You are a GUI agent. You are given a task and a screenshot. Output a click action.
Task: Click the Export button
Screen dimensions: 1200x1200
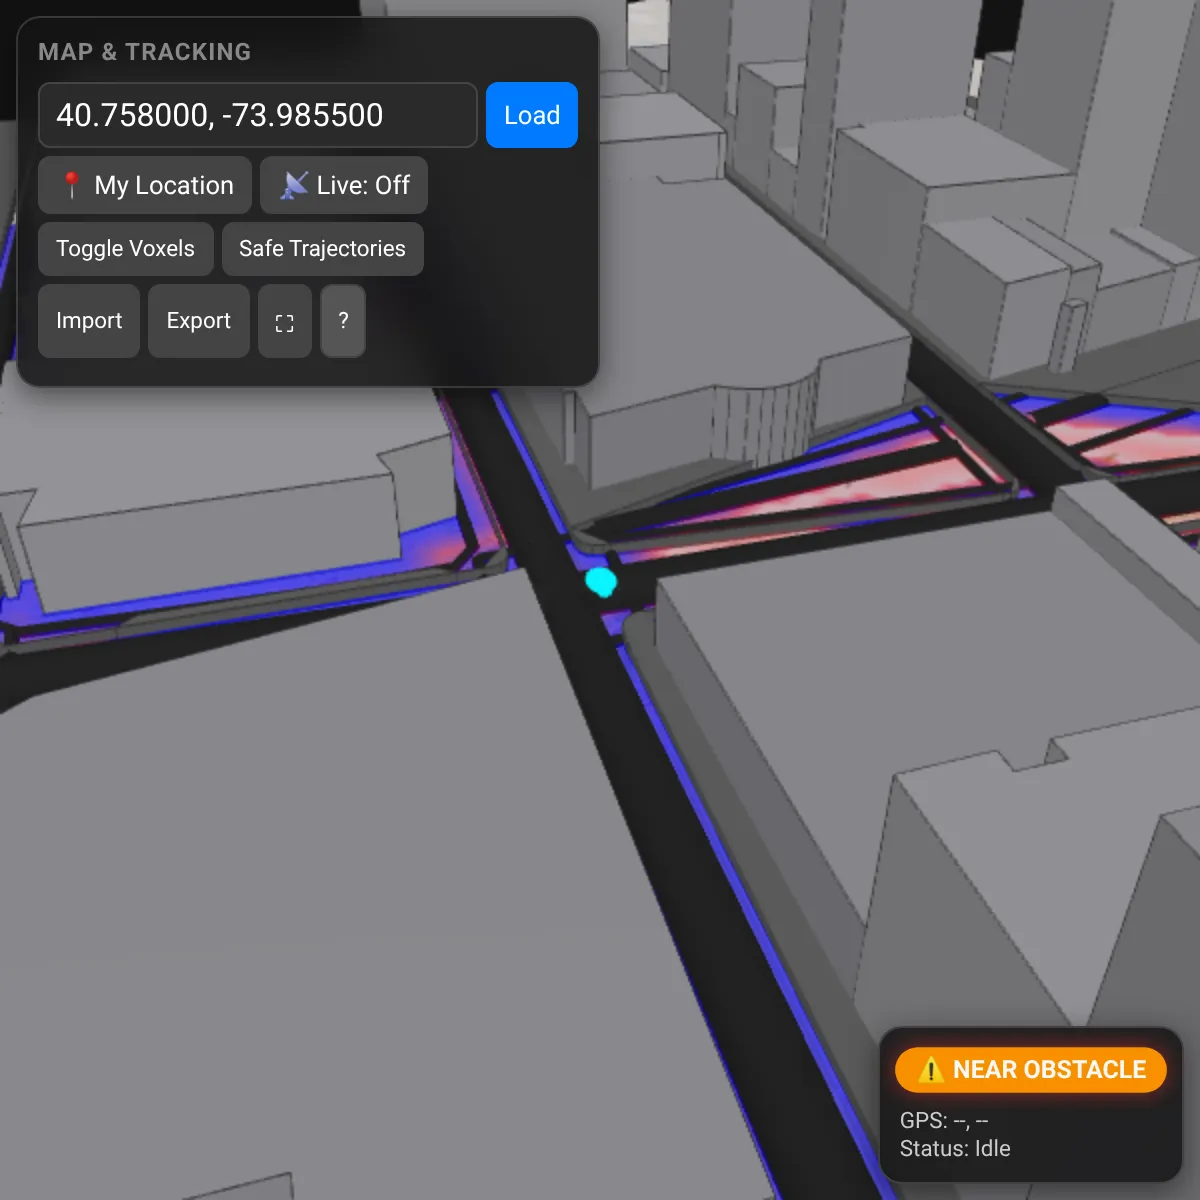(x=199, y=321)
